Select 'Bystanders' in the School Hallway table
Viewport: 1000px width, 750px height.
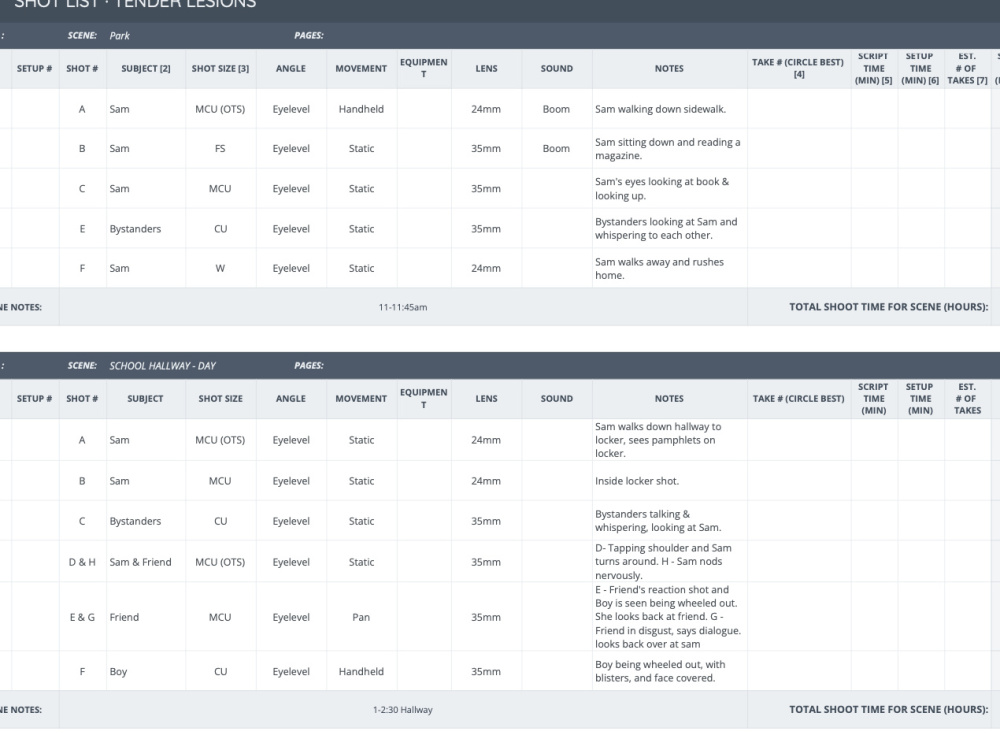tap(135, 521)
